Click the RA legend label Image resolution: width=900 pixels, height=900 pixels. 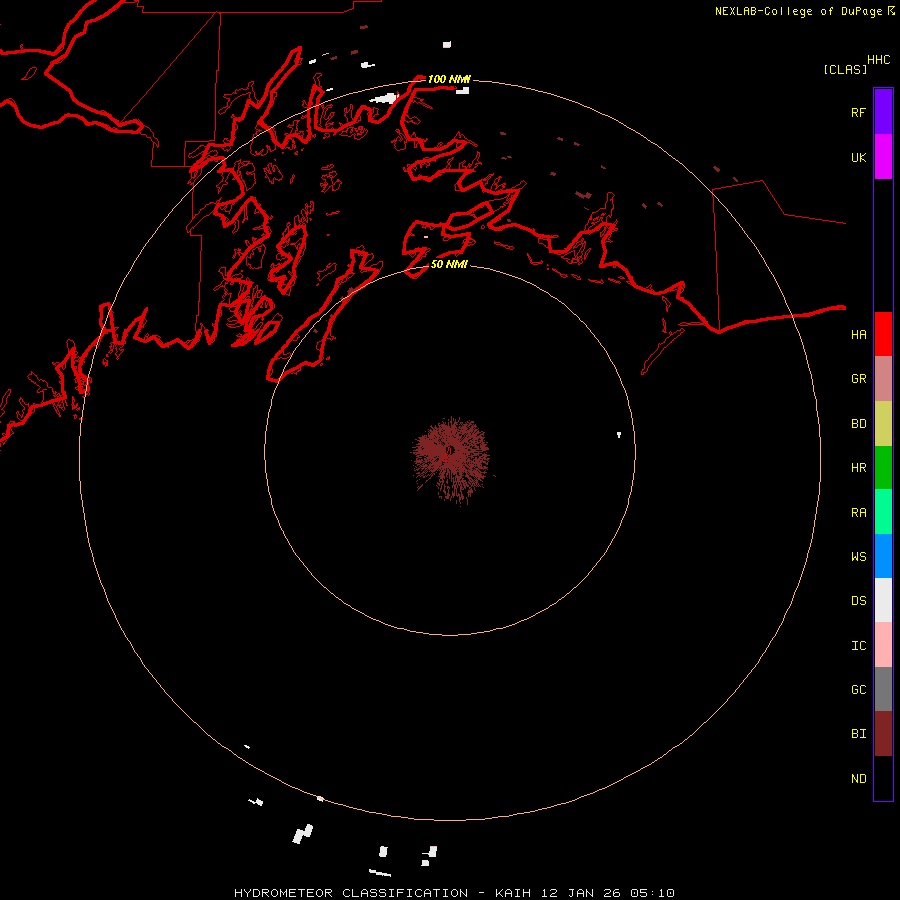(858, 512)
